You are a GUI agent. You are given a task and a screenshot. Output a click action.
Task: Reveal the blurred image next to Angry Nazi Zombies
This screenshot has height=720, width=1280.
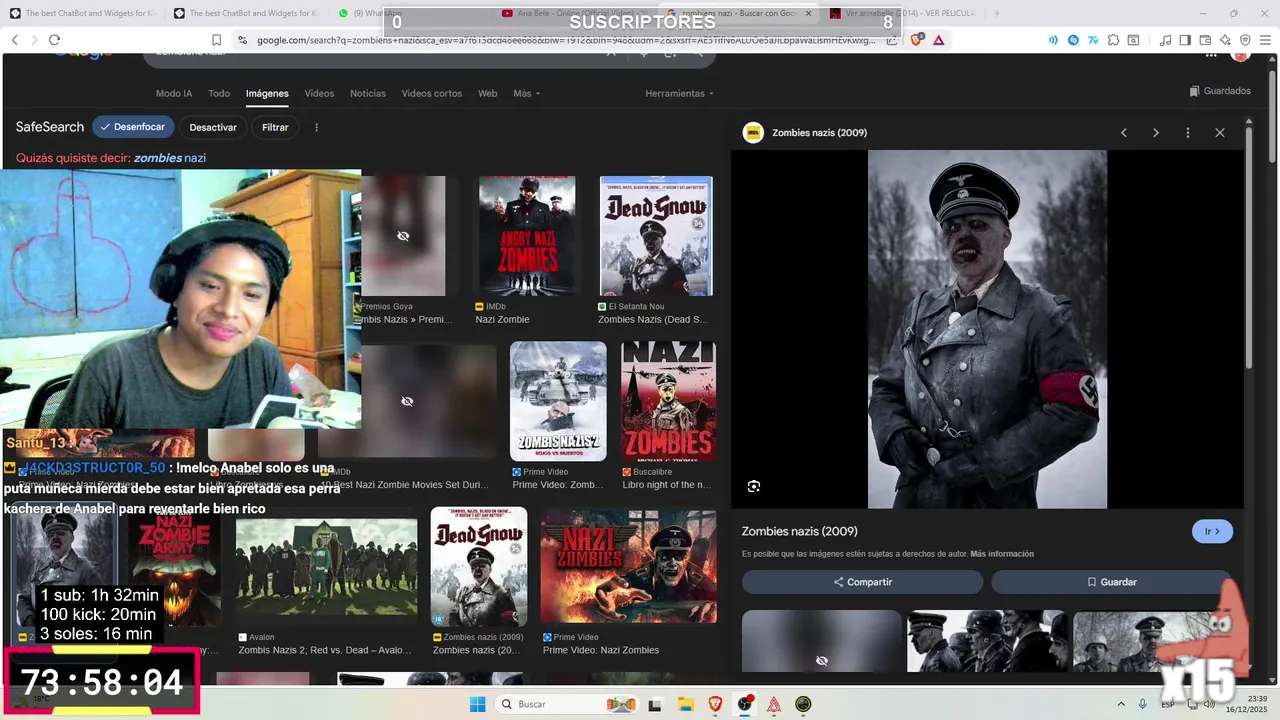[x=403, y=236]
